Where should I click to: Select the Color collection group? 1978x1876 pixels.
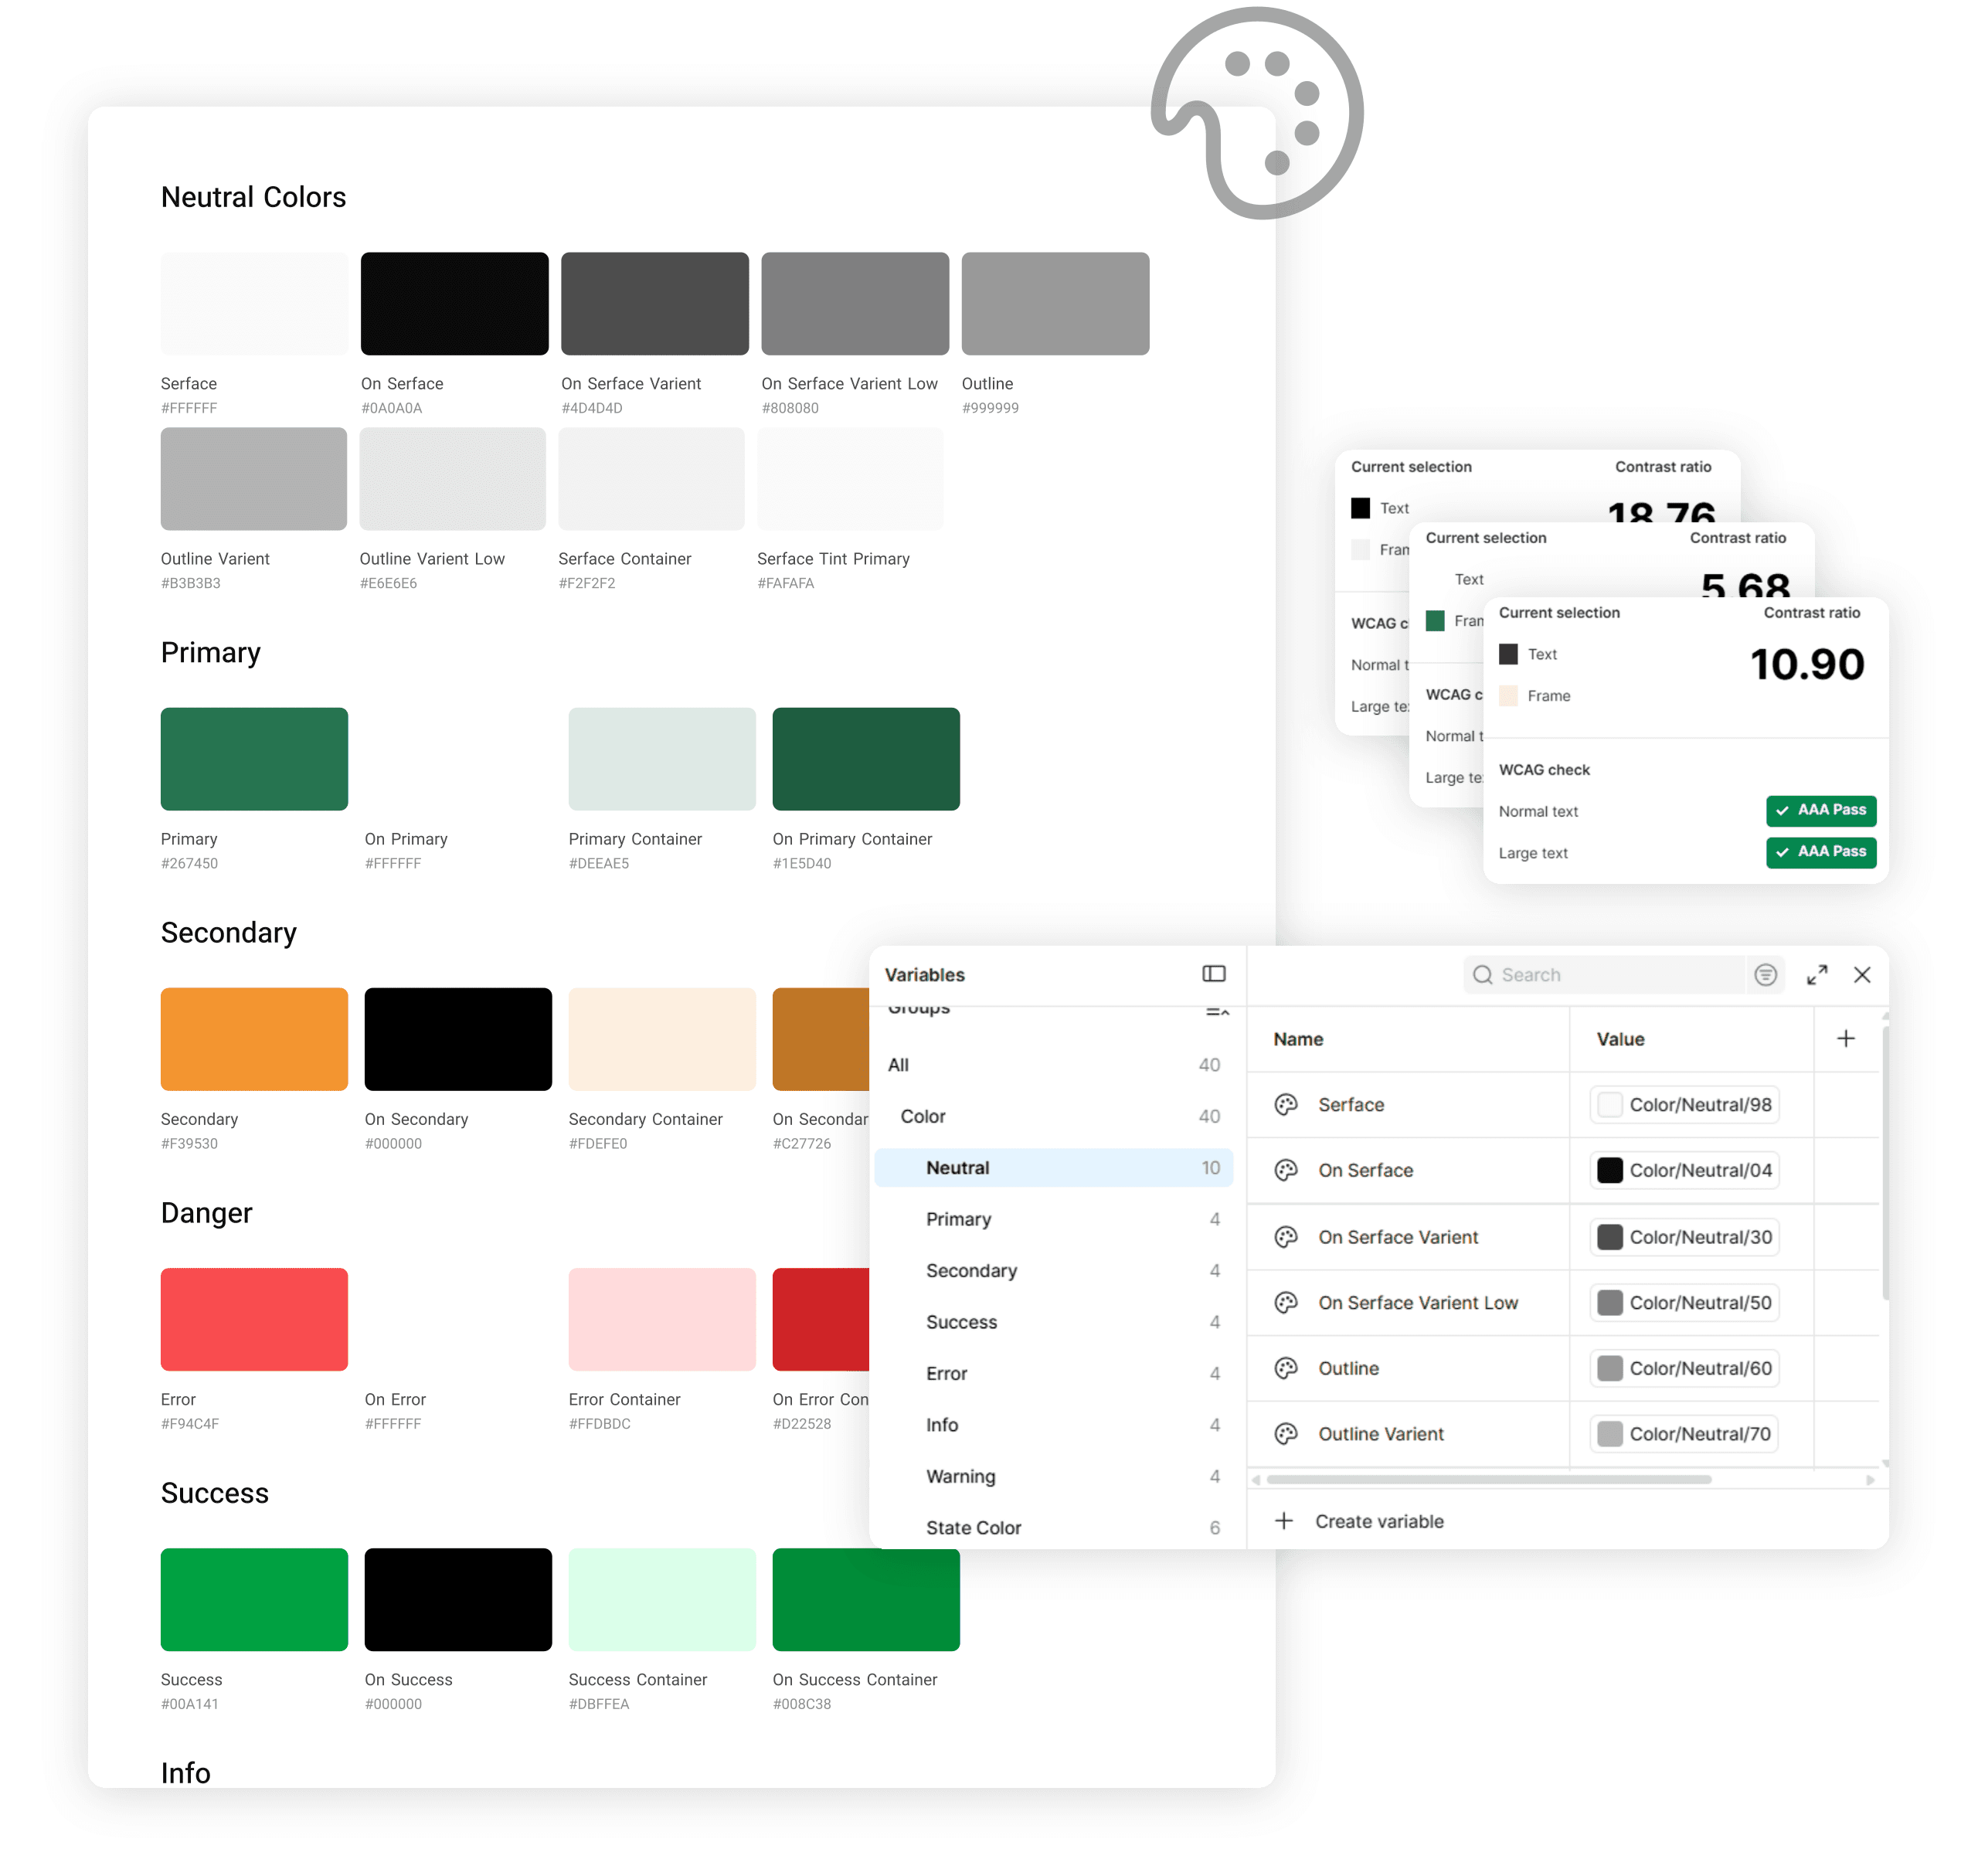tap(1054, 1116)
